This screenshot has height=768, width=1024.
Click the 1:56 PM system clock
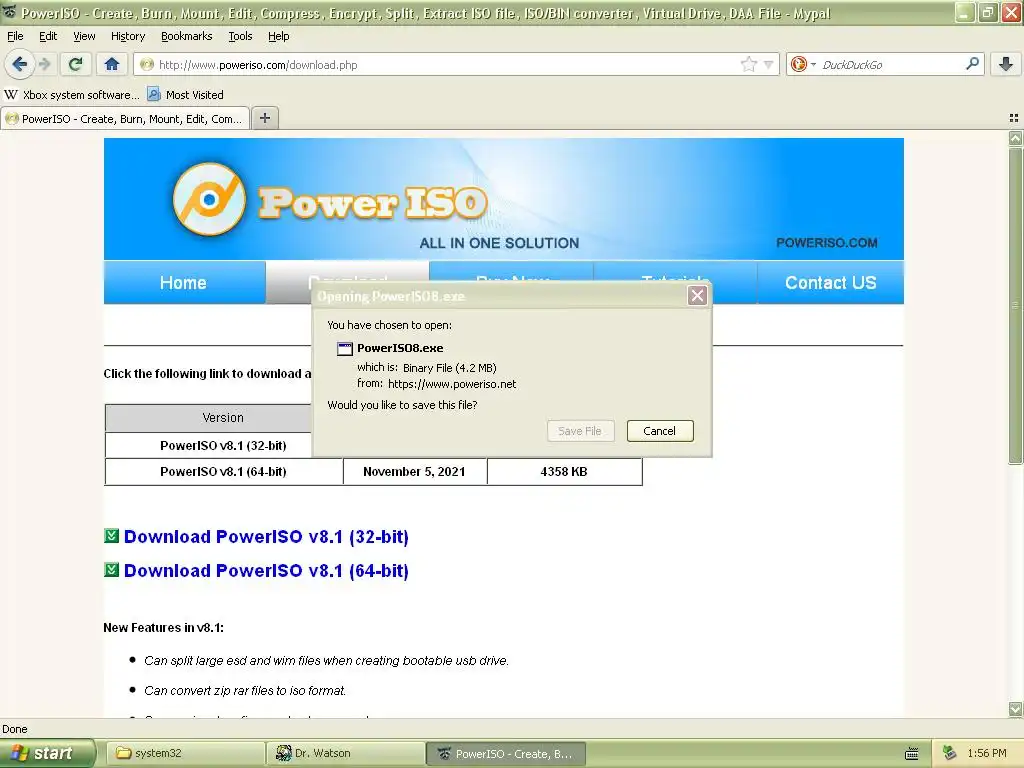click(987, 754)
